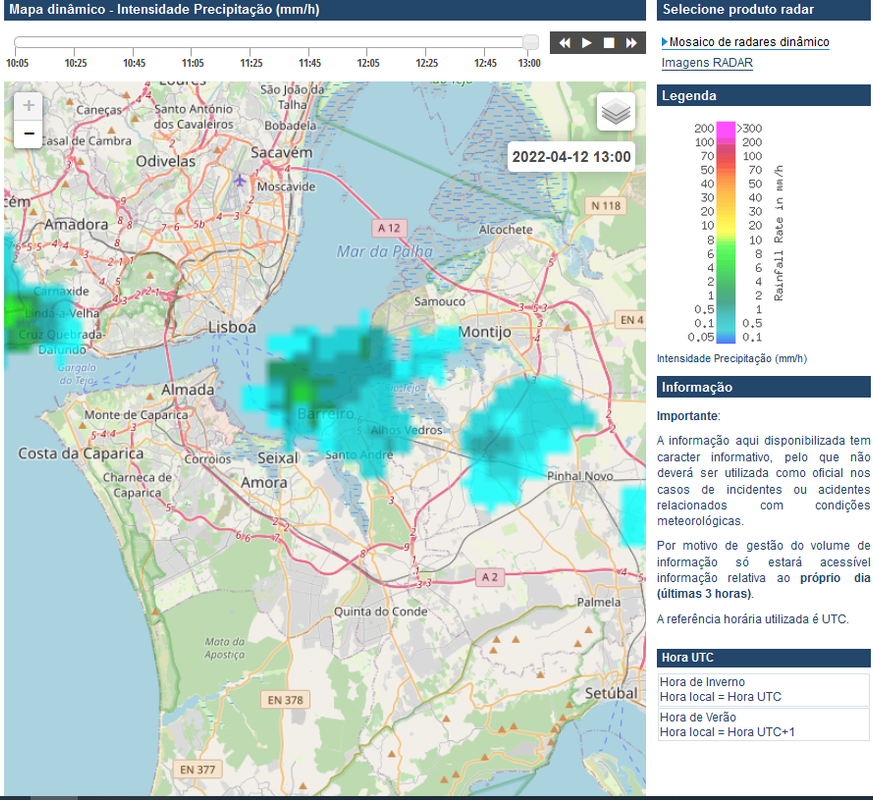Screen dimensions: 873x800
Task: Jump to 12:45 on the timeline
Action: click(x=485, y=63)
